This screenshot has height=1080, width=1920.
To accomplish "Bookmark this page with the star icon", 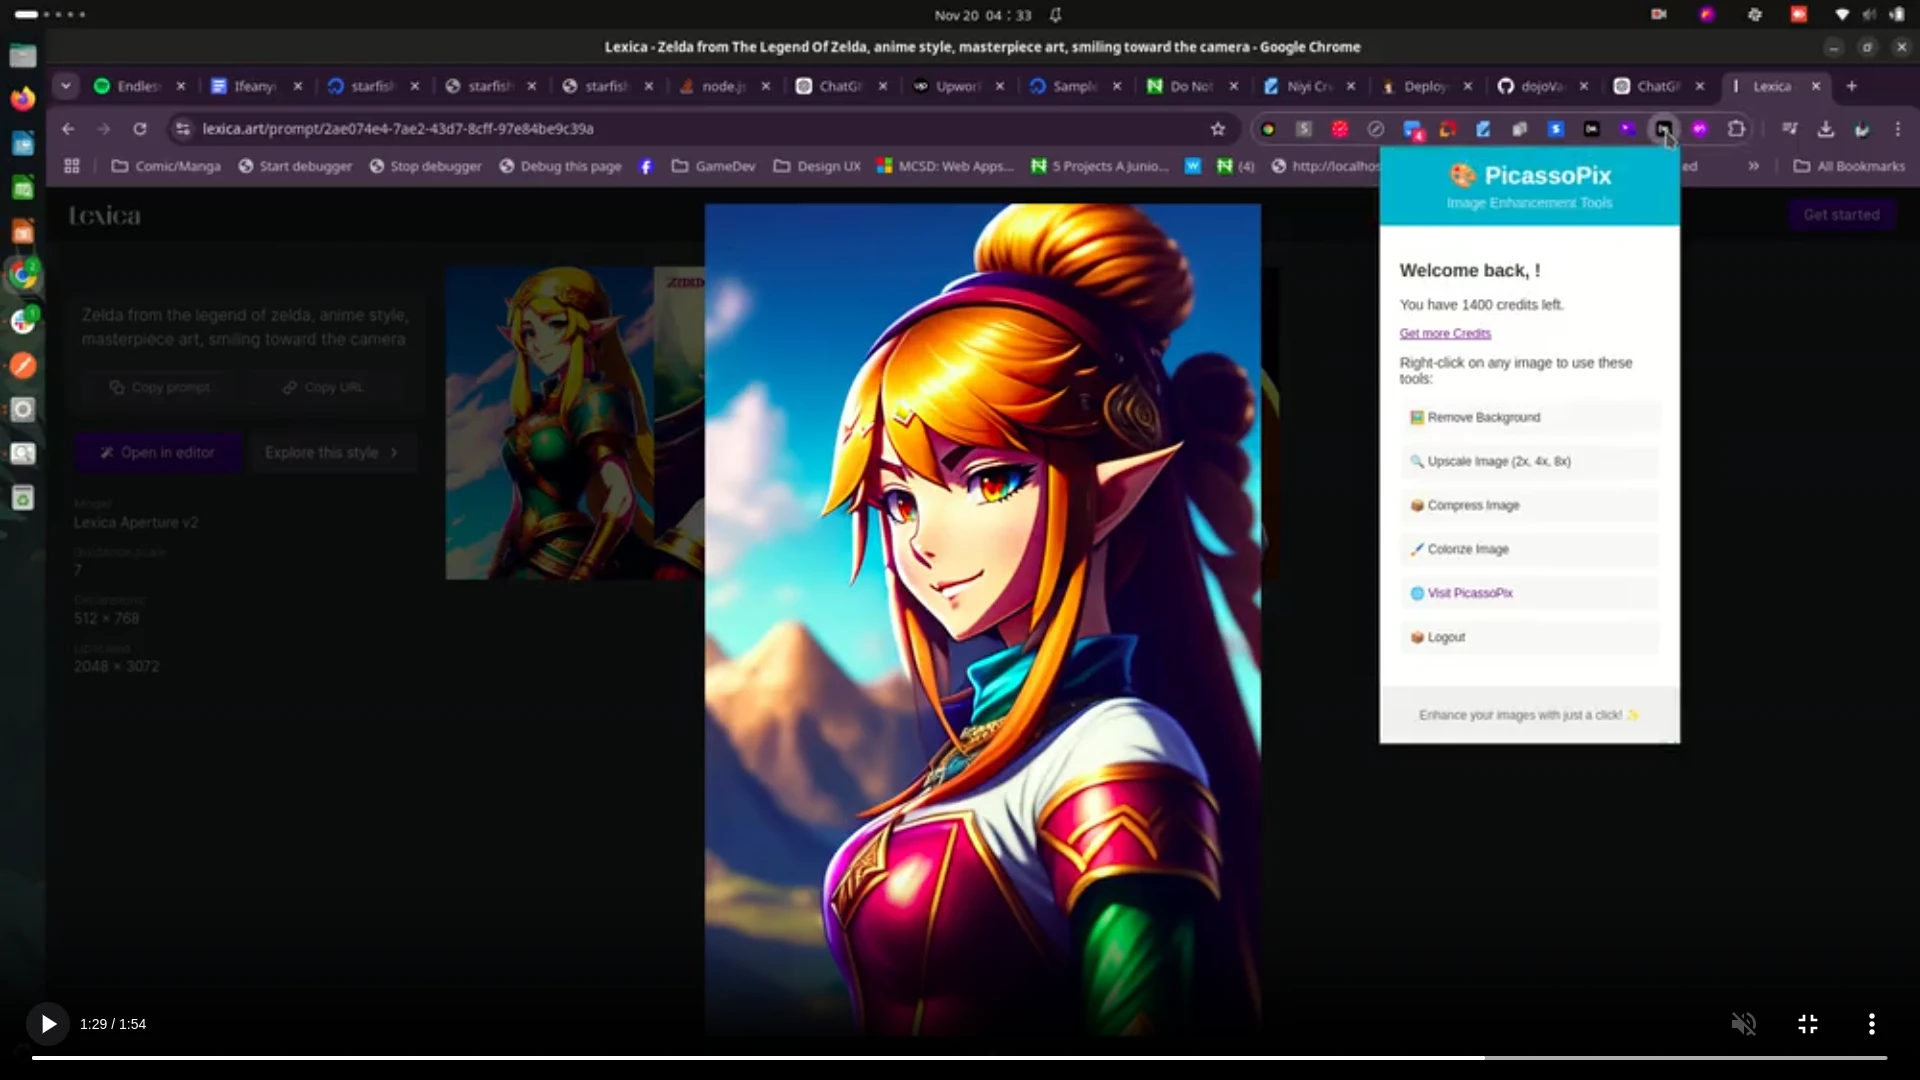I will pos(1218,129).
